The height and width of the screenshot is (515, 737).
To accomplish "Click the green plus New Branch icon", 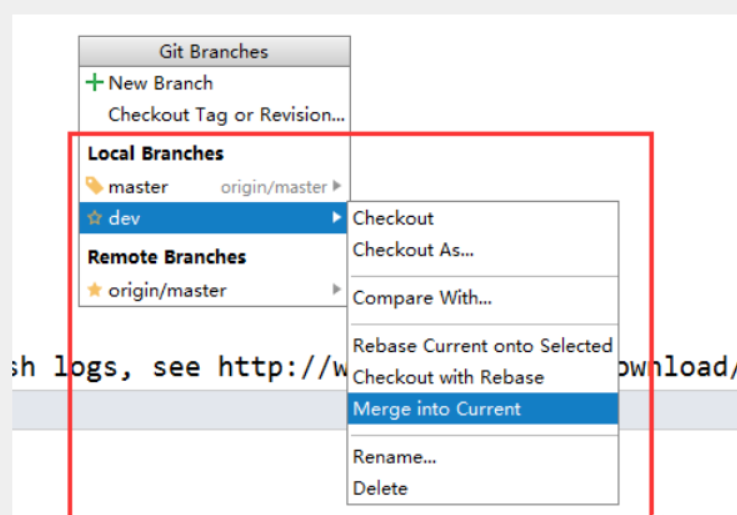I will [94, 83].
